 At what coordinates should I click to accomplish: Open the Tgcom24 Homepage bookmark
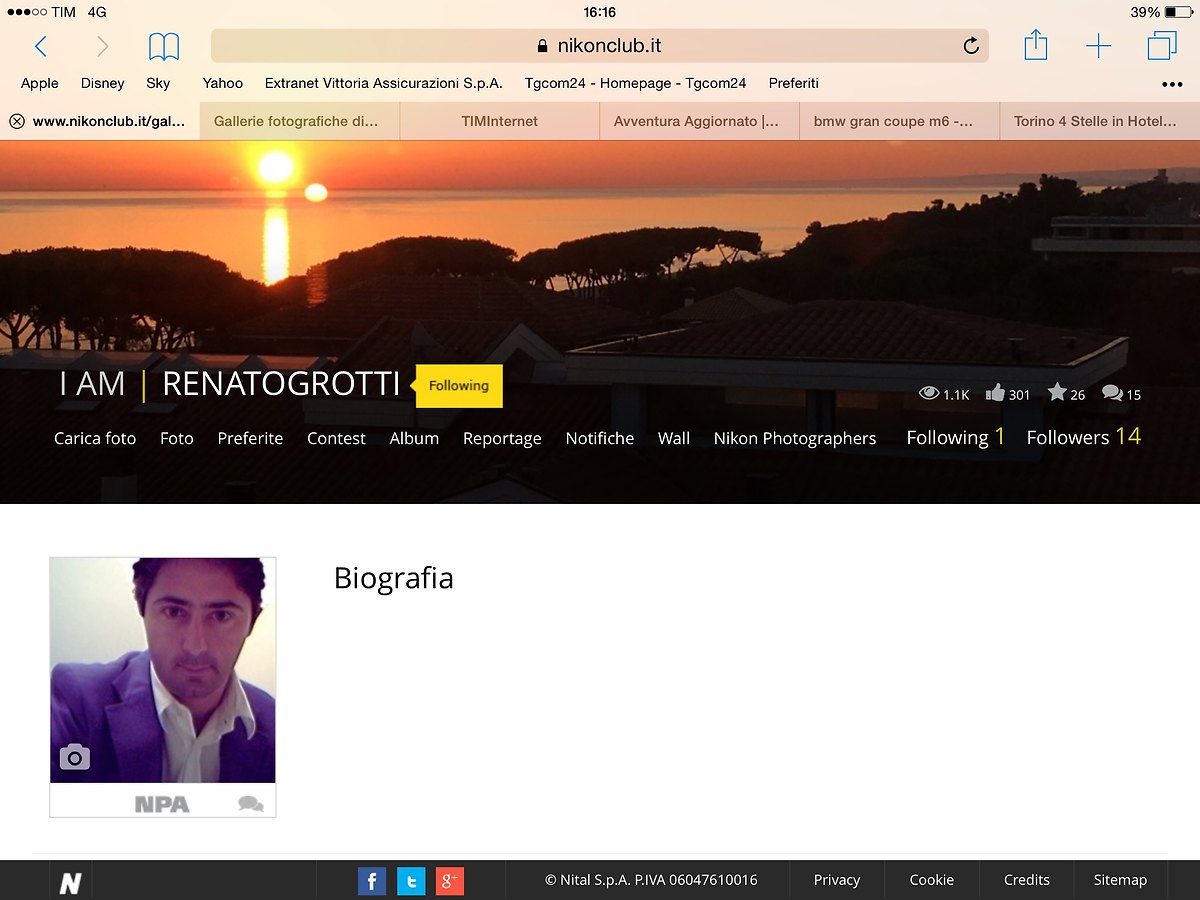click(636, 83)
